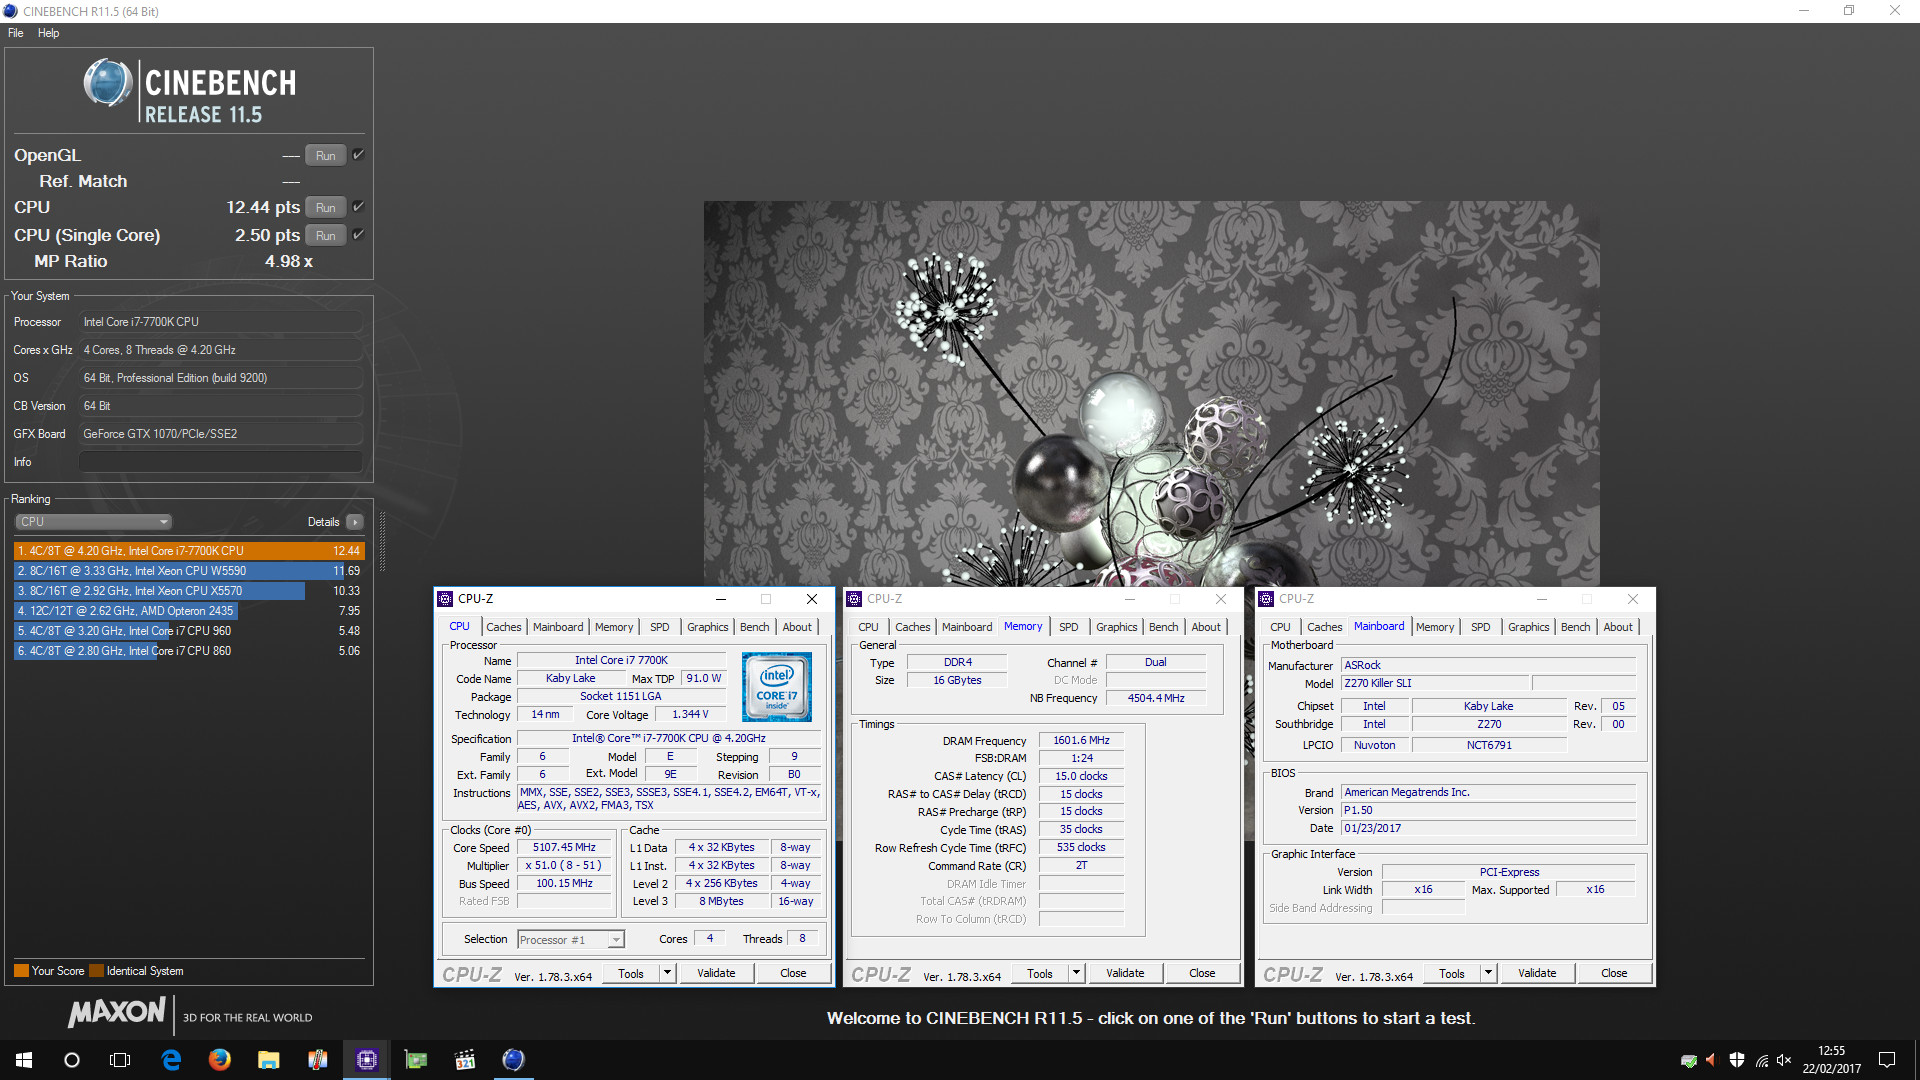Click Validate in first CPU-Z window
Screen dimensions: 1920x1080
click(716, 973)
